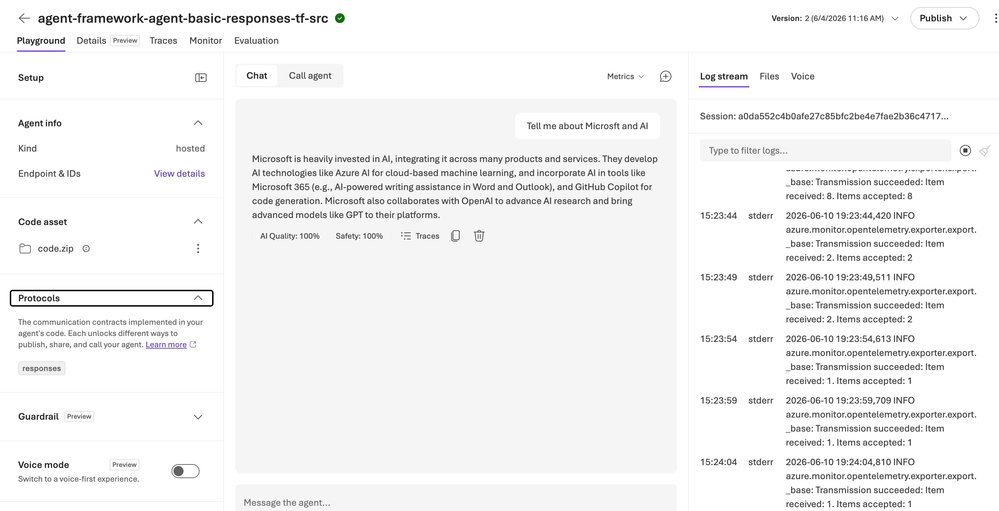The image size is (999, 511).
Task: Open the Files tab
Action: [769, 76]
